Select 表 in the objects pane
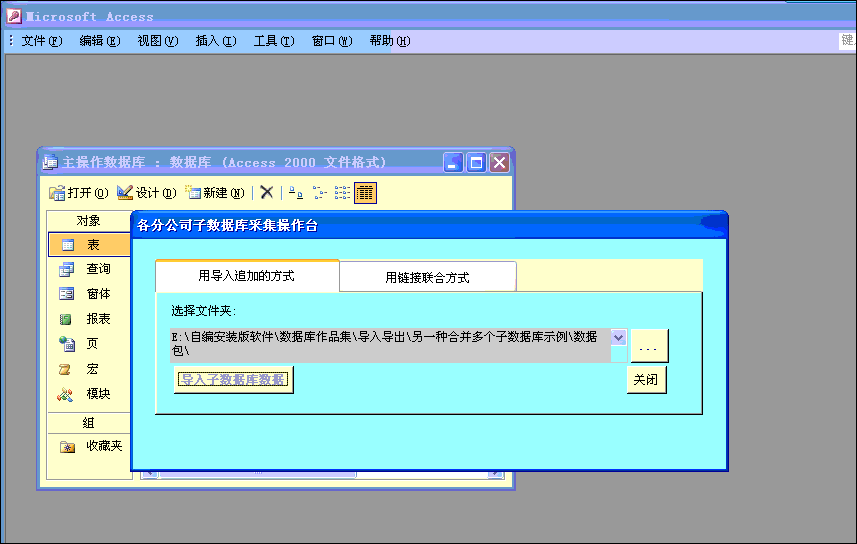The height and width of the screenshot is (544, 857). [x=89, y=245]
